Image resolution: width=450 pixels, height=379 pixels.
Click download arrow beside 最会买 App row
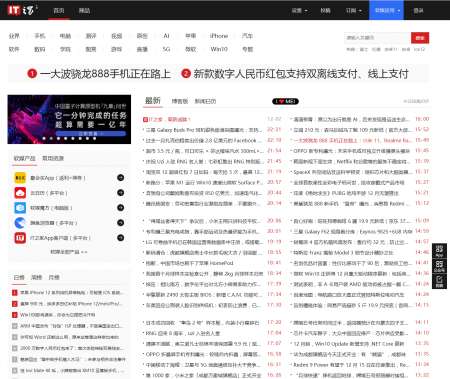(x=121, y=178)
